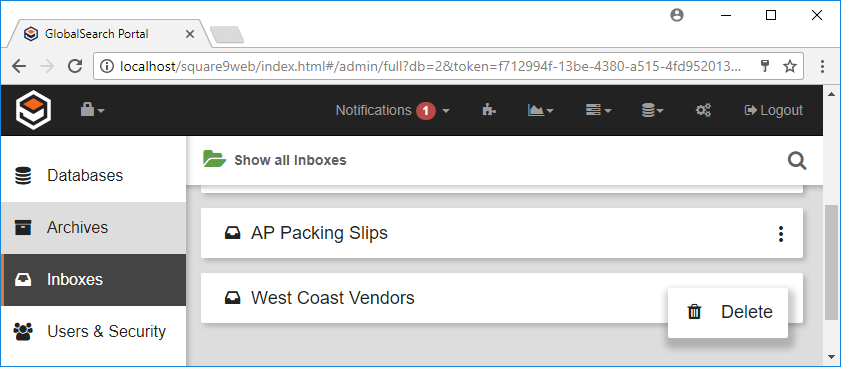The height and width of the screenshot is (367, 841).
Task: Click the gears settings icon
Action: [703, 110]
